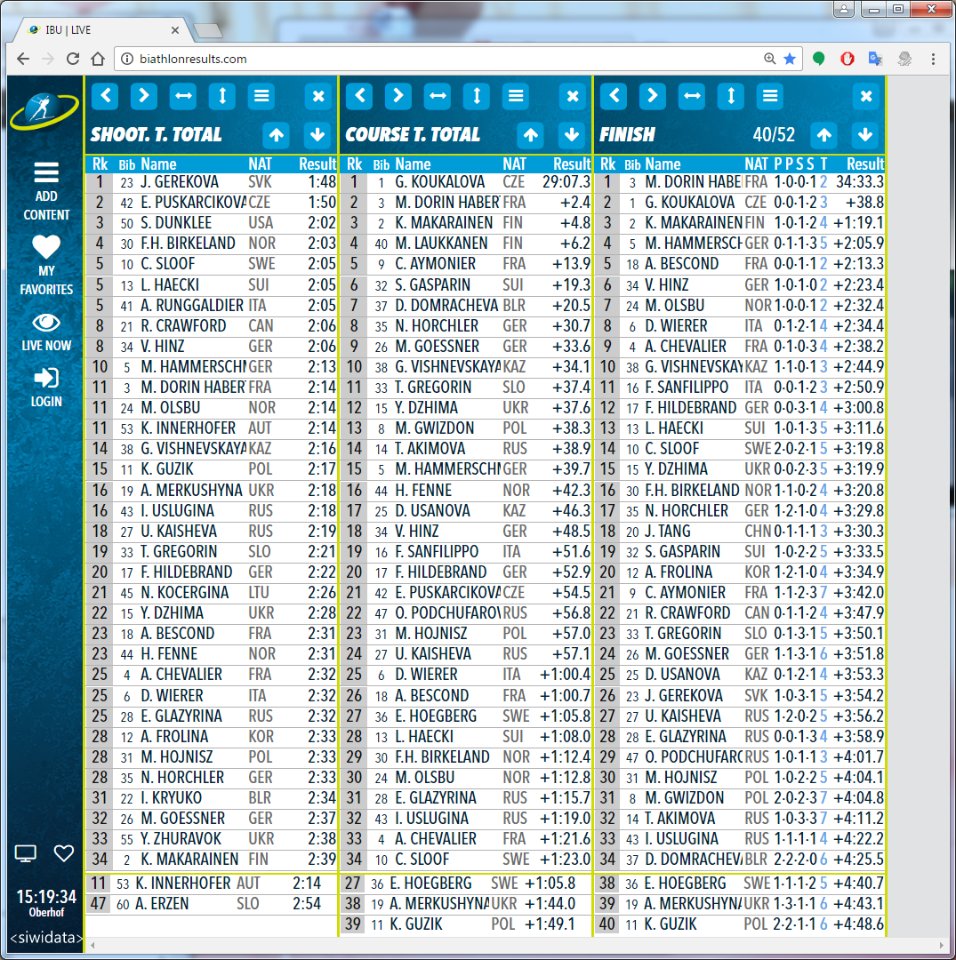Viewport: 956px width, 960px height.
Task: Toggle the Live Now eye view
Action: pyautogui.click(x=46, y=322)
